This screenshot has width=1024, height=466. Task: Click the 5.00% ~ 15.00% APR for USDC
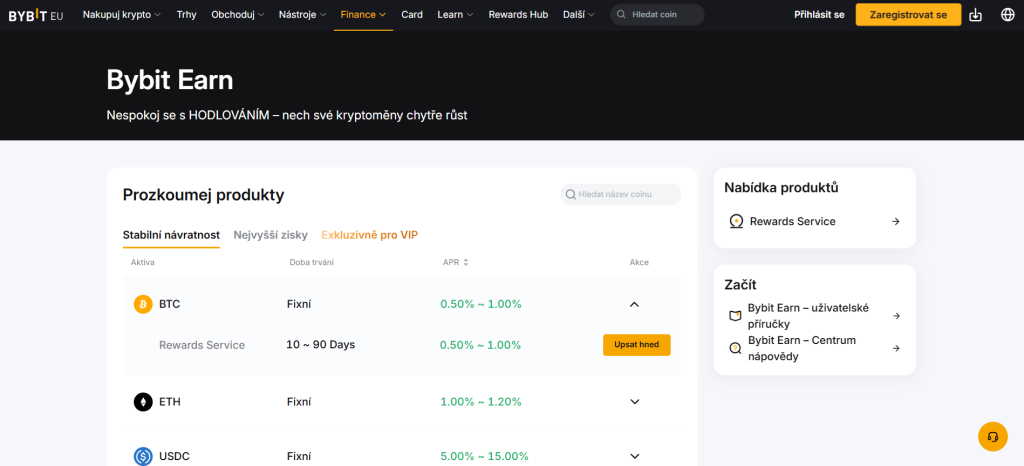click(484, 456)
